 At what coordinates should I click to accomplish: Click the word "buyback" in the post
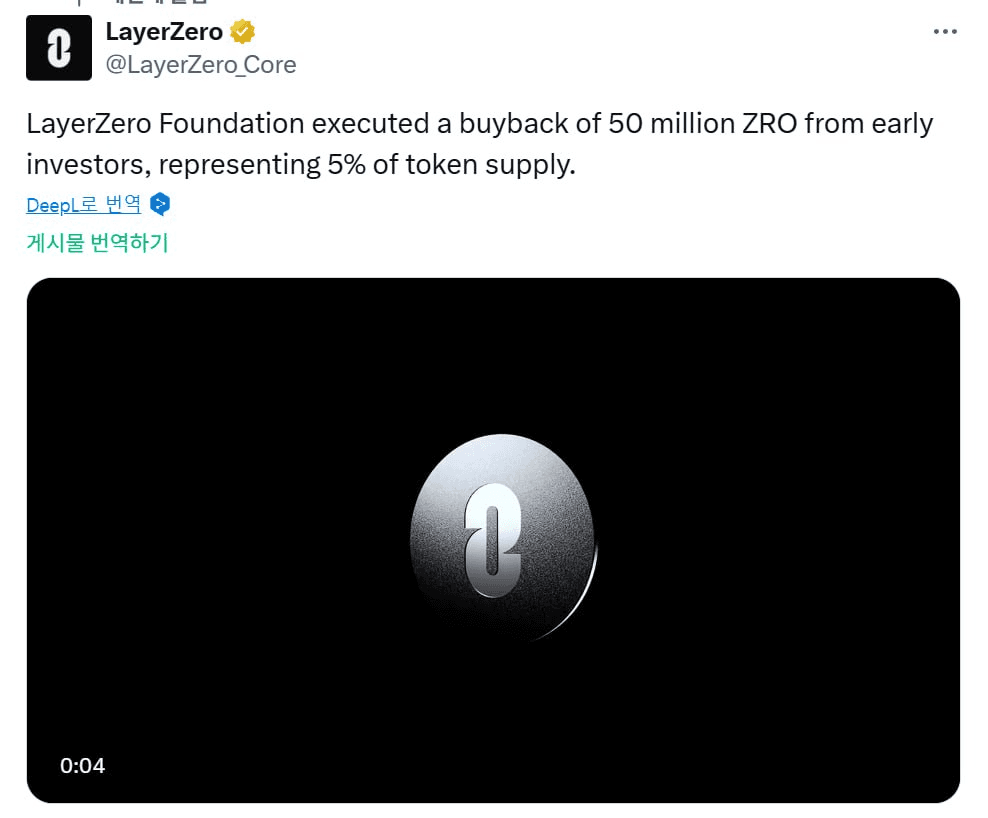[511, 124]
